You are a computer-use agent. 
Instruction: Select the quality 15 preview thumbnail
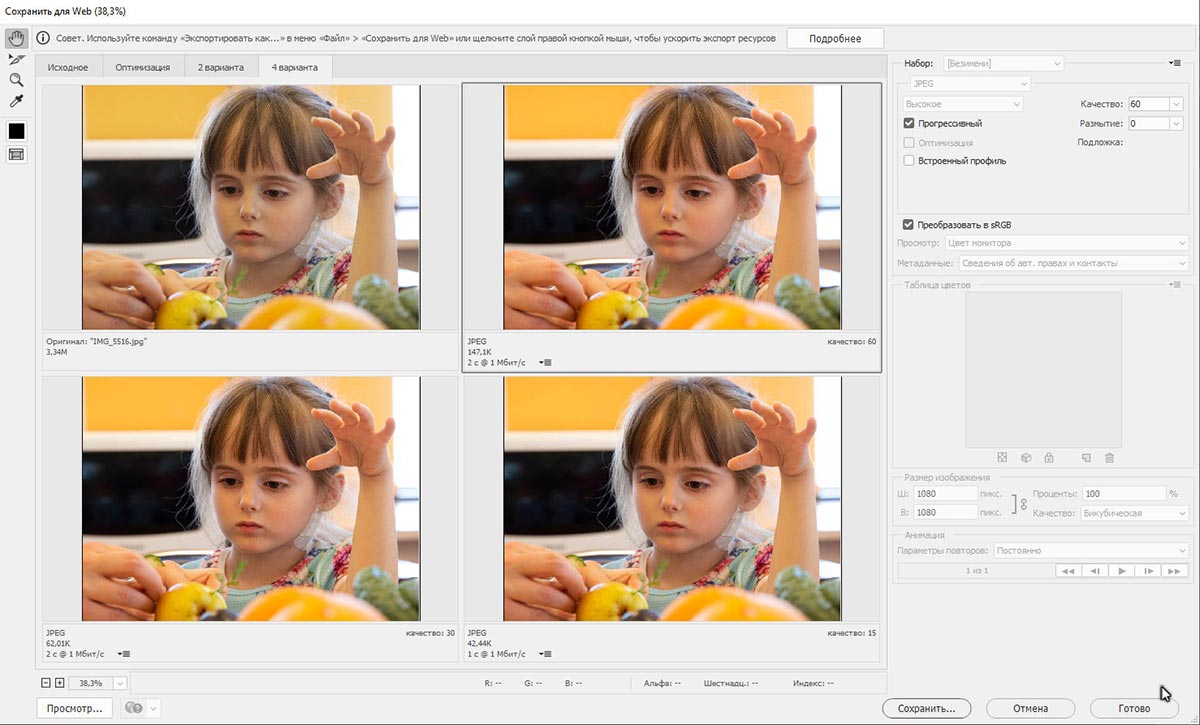point(672,499)
